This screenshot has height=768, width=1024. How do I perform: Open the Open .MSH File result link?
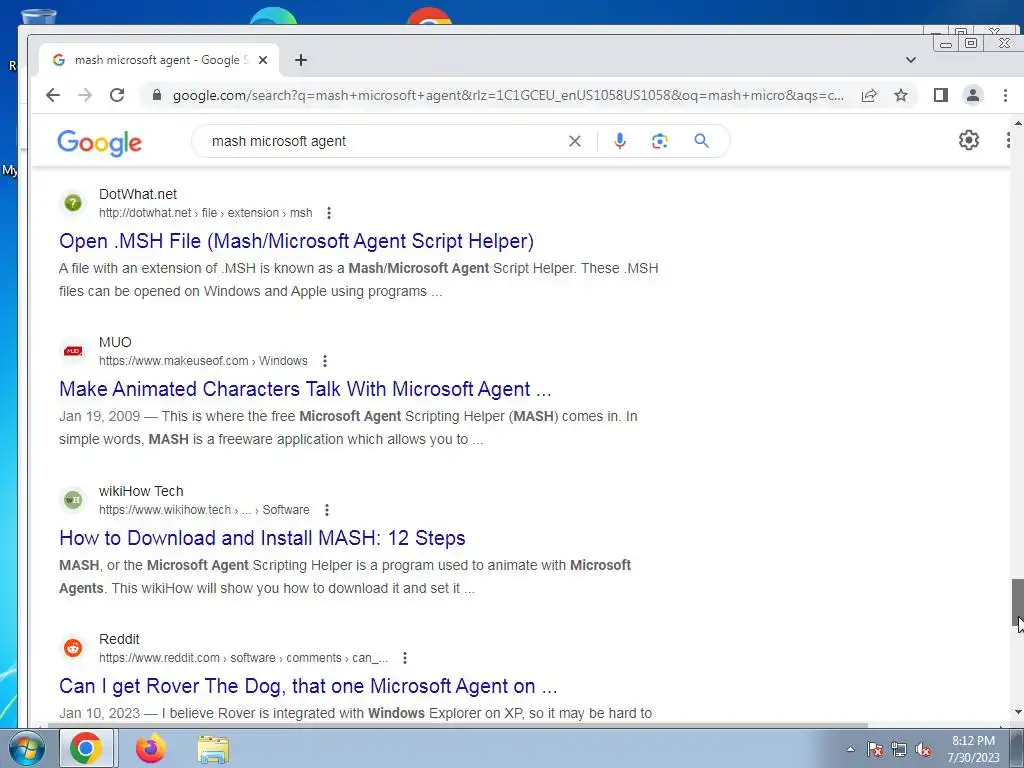click(296, 241)
